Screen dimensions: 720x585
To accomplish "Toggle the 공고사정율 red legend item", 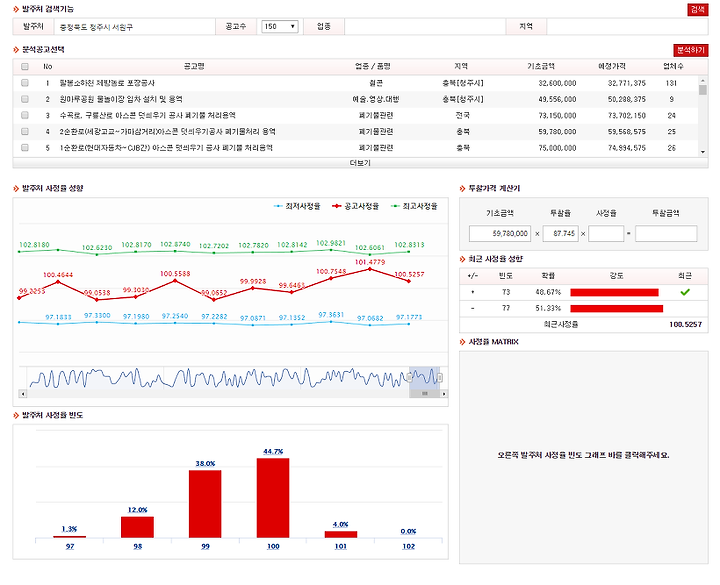I will coord(355,206).
